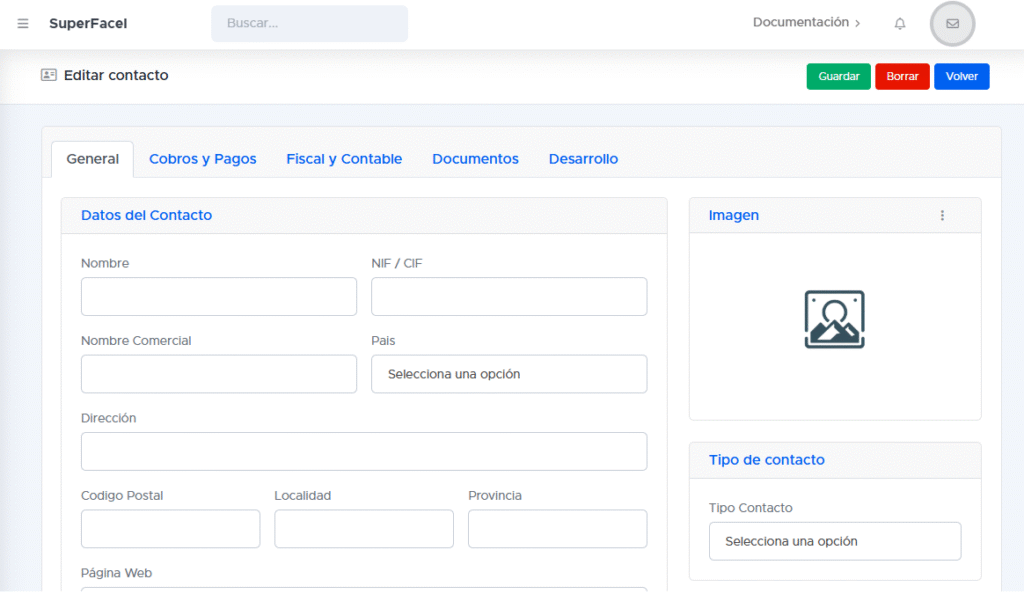Click the notifications bell icon
The height and width of the screenshot is (616, 1024).
(x=900, y=24)
